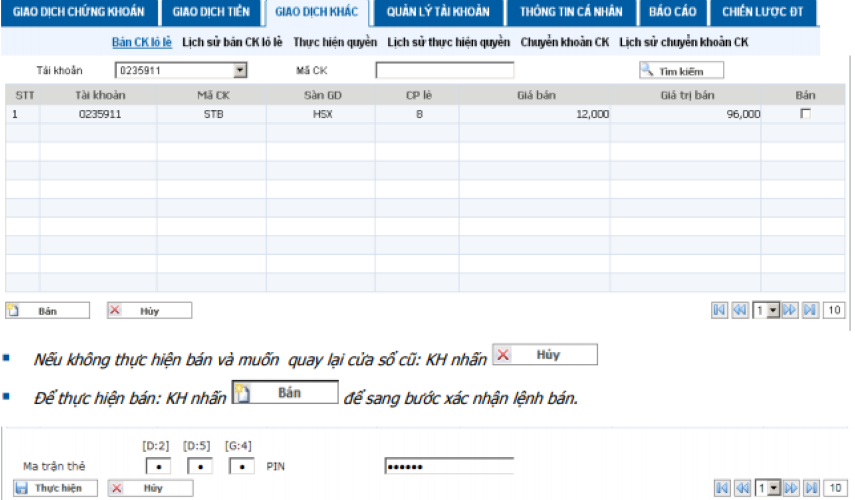The height and width of the screenshot is (500, 855).
Task: Click first-page arrow in bottom pagination bar
Action: (719, 488)
